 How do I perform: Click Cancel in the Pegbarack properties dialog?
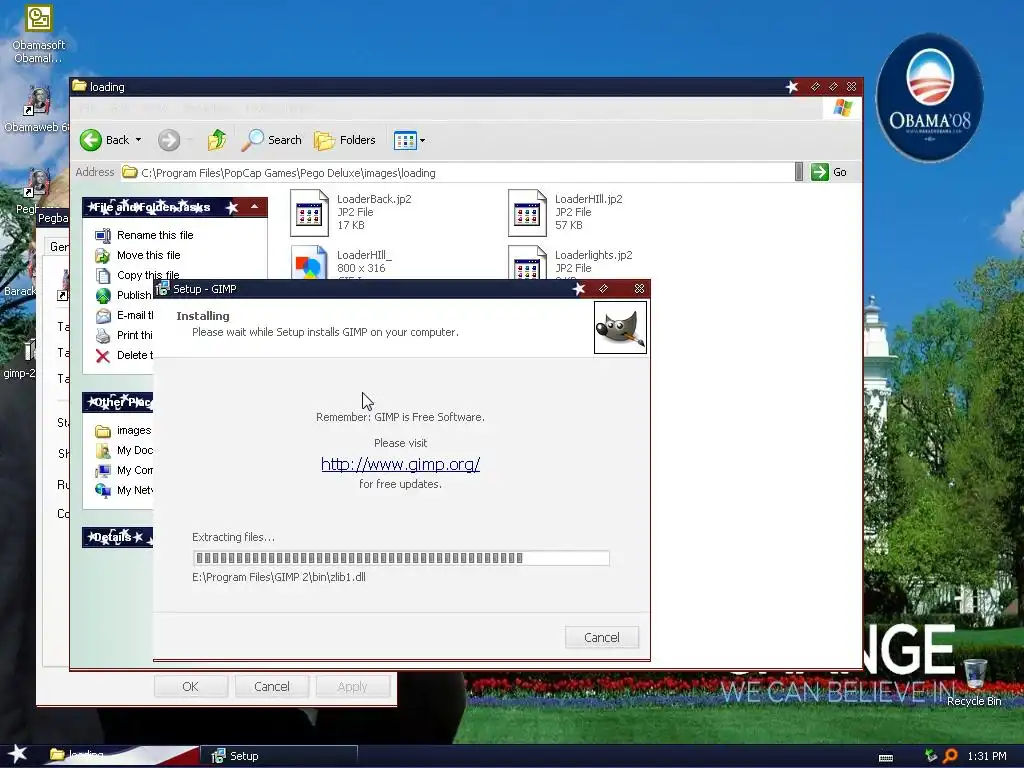(272, 686)
